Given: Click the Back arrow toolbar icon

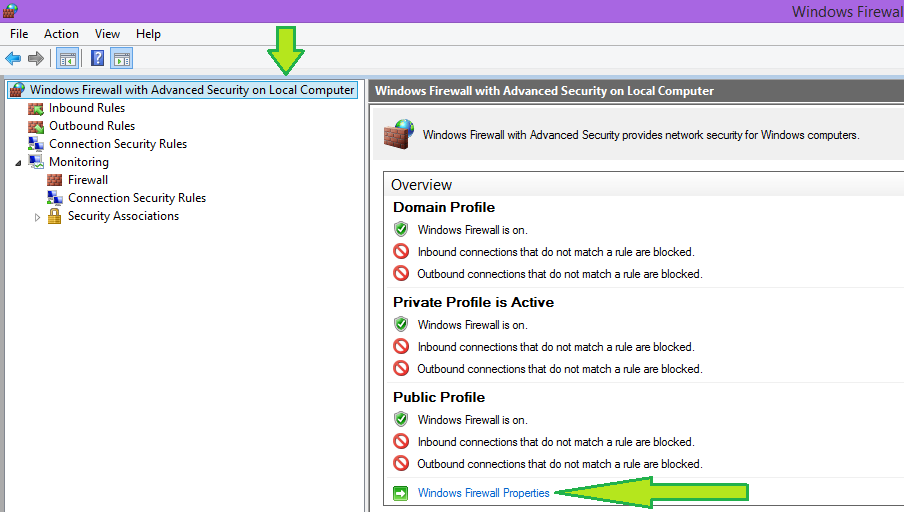Looking at the screenshot, I should click(13, 58).
